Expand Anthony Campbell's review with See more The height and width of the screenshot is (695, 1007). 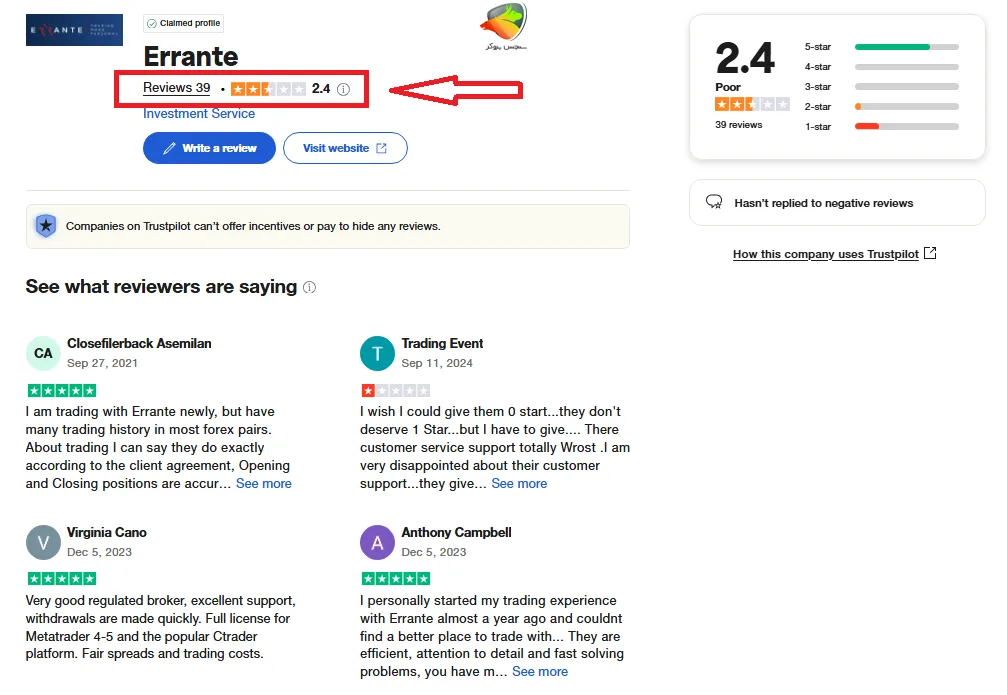click(540, 672)
